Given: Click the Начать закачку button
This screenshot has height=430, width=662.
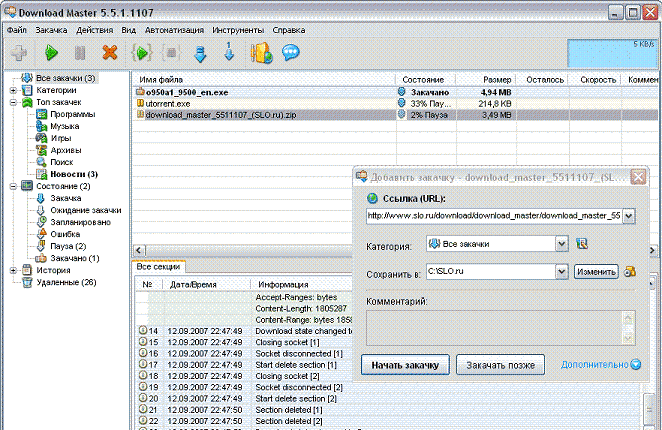Looking at the screenshot, I should (x=405, y=365).
